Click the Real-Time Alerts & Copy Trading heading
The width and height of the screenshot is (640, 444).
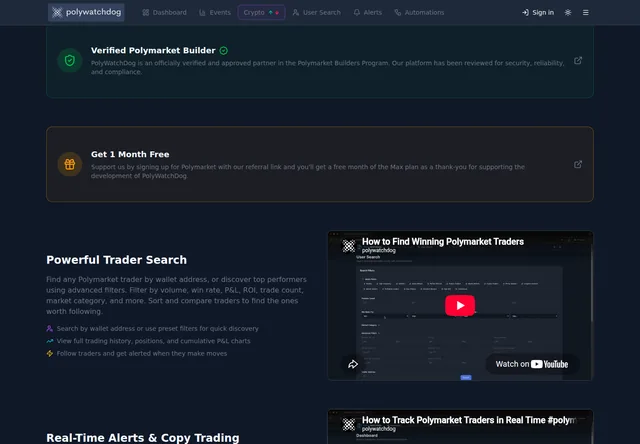(x=143, y=438)
